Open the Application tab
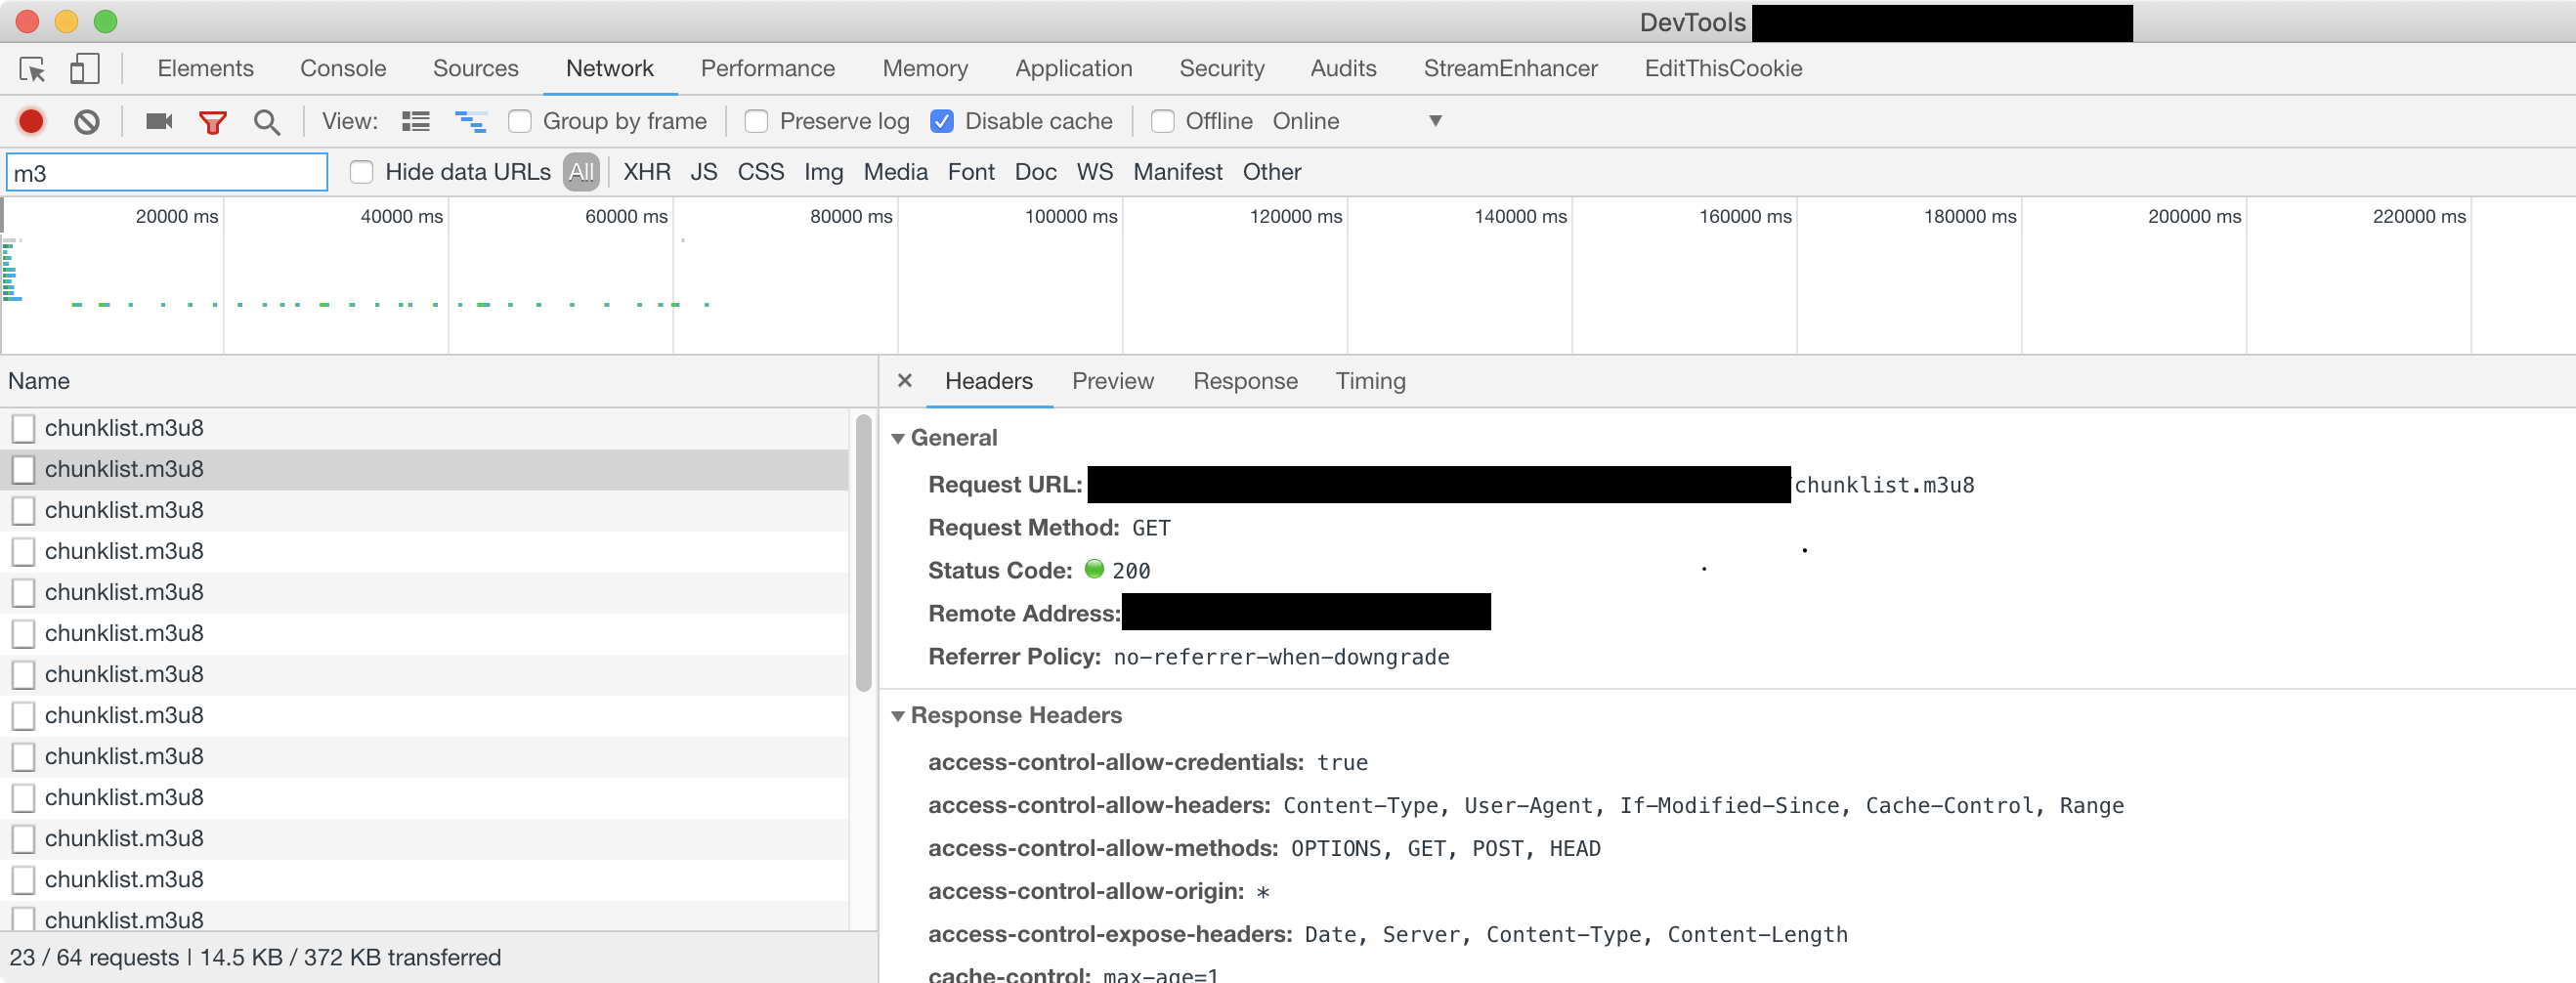 click(1074, 68)
